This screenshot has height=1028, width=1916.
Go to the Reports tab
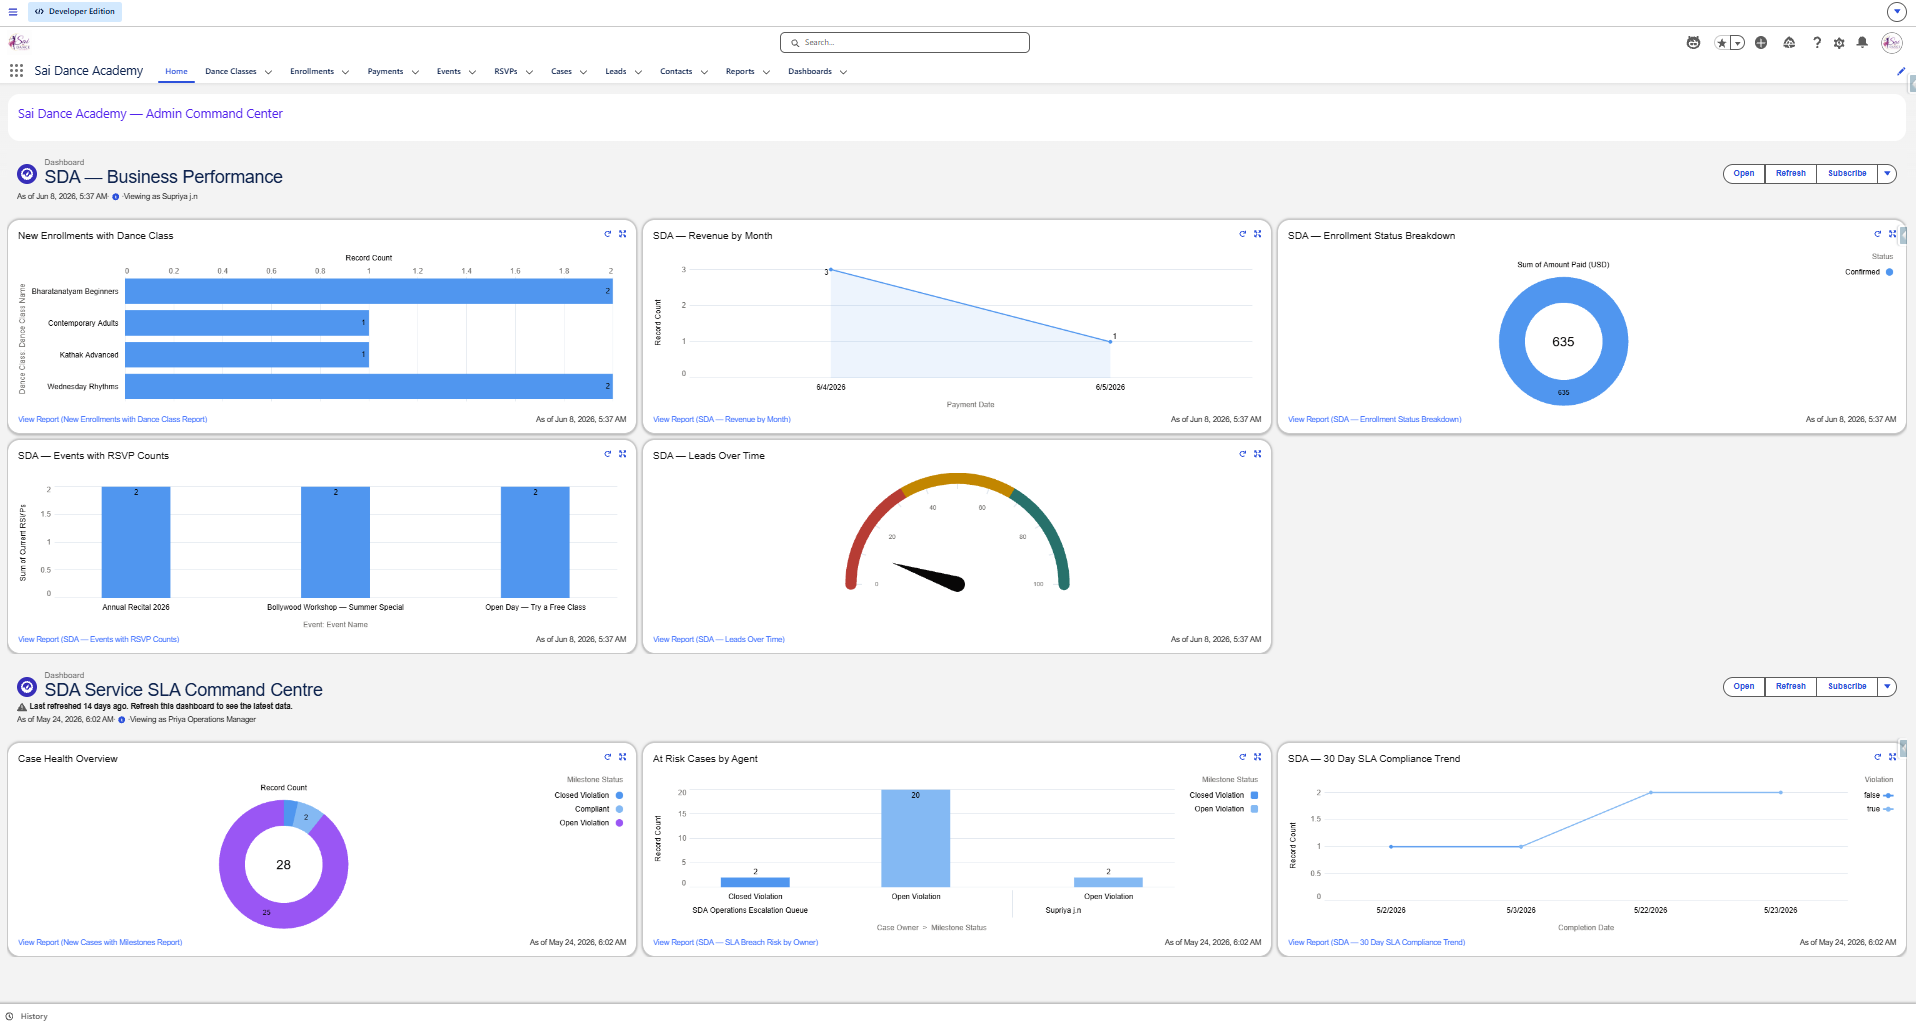coord(740,72)
